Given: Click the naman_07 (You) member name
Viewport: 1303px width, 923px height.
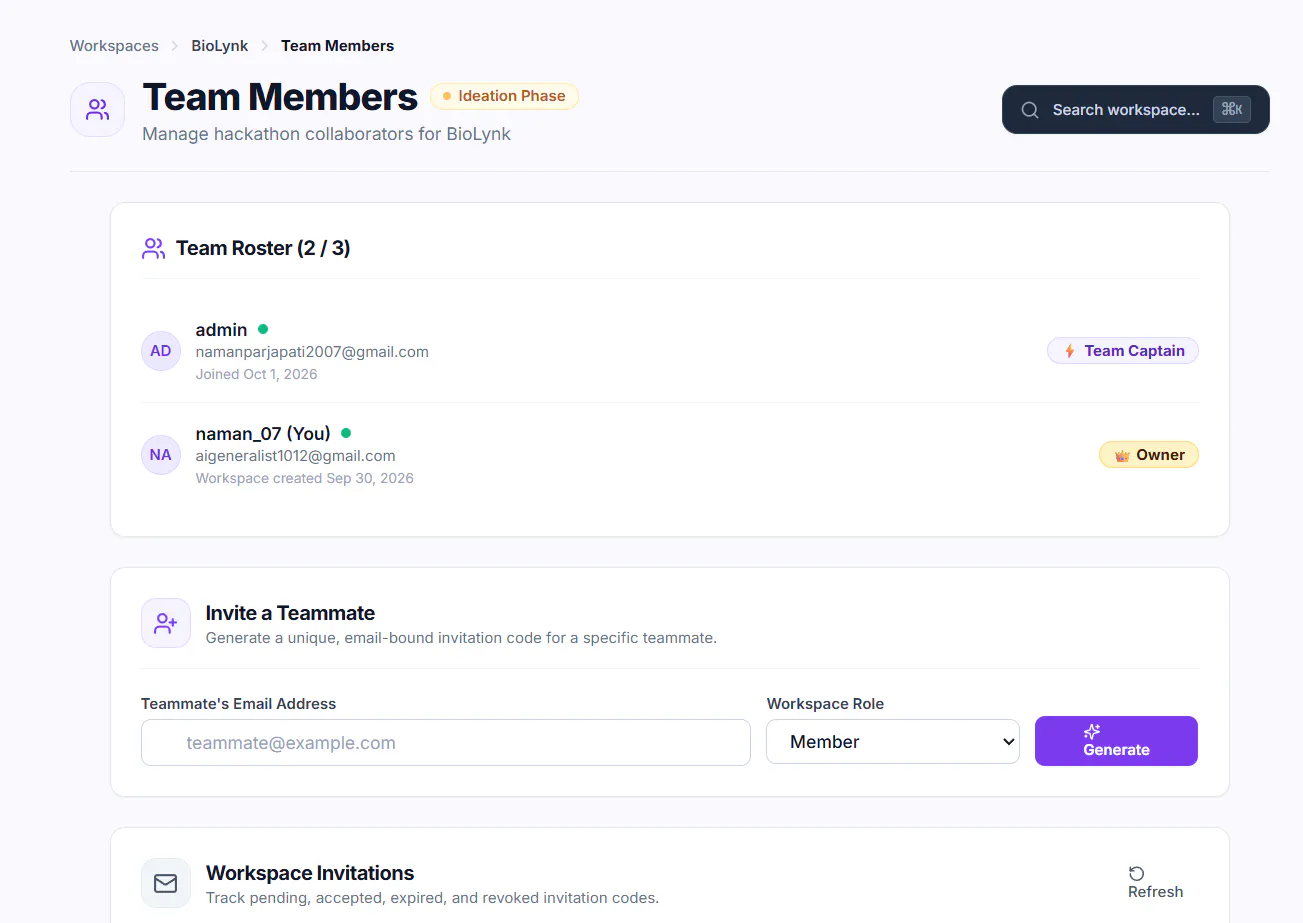Looking at the screenshot, I should click(x=263, y=433).
